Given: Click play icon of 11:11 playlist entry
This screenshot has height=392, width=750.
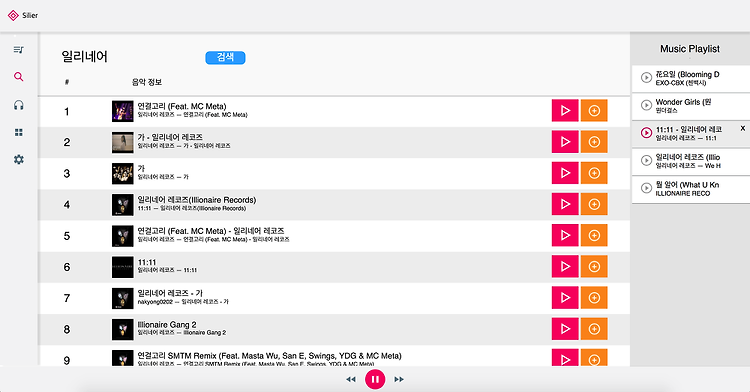Looking at the screenshot, I should [646, 133].
